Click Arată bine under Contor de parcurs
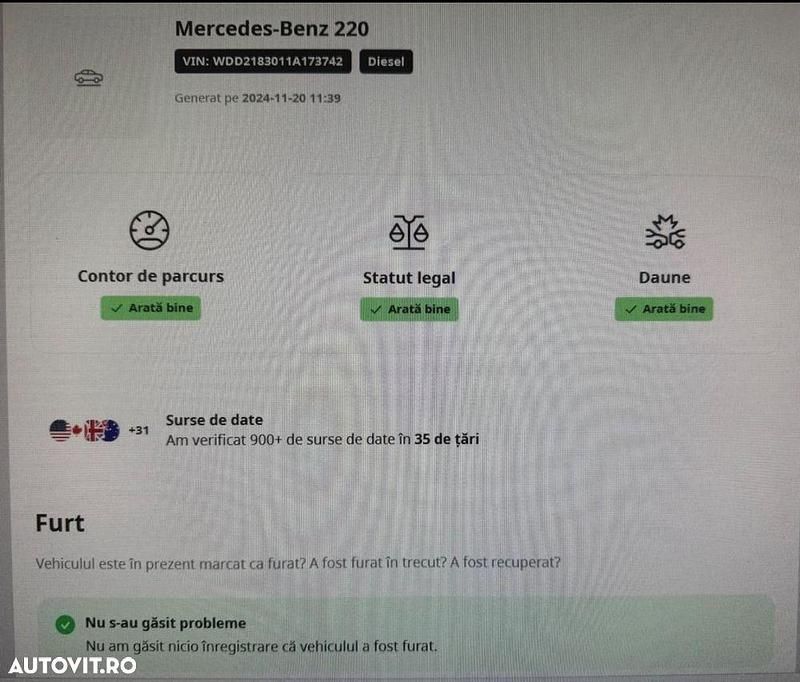800x682 pixels. [x=151, y=308]
